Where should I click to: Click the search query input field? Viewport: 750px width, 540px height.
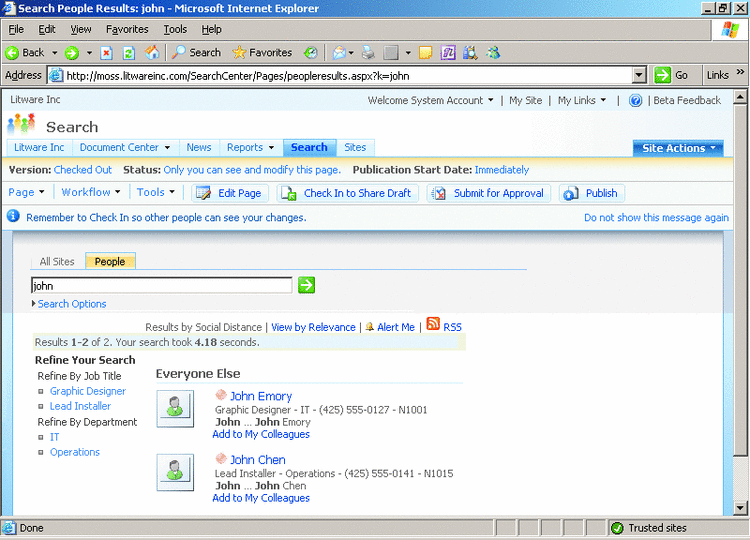point(162,286)
